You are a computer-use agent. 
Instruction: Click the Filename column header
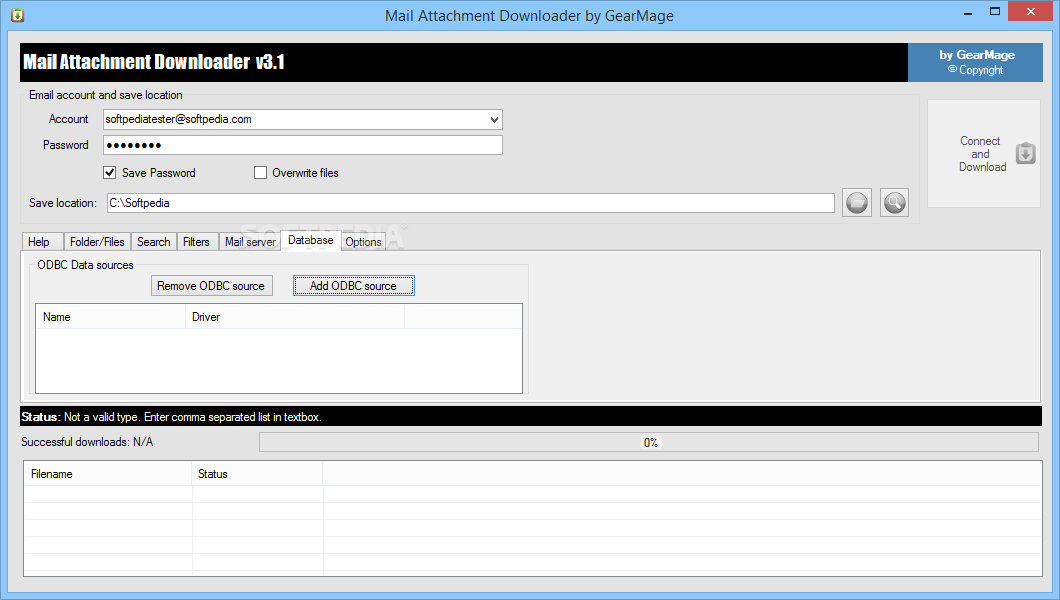(x=108, y=474)
